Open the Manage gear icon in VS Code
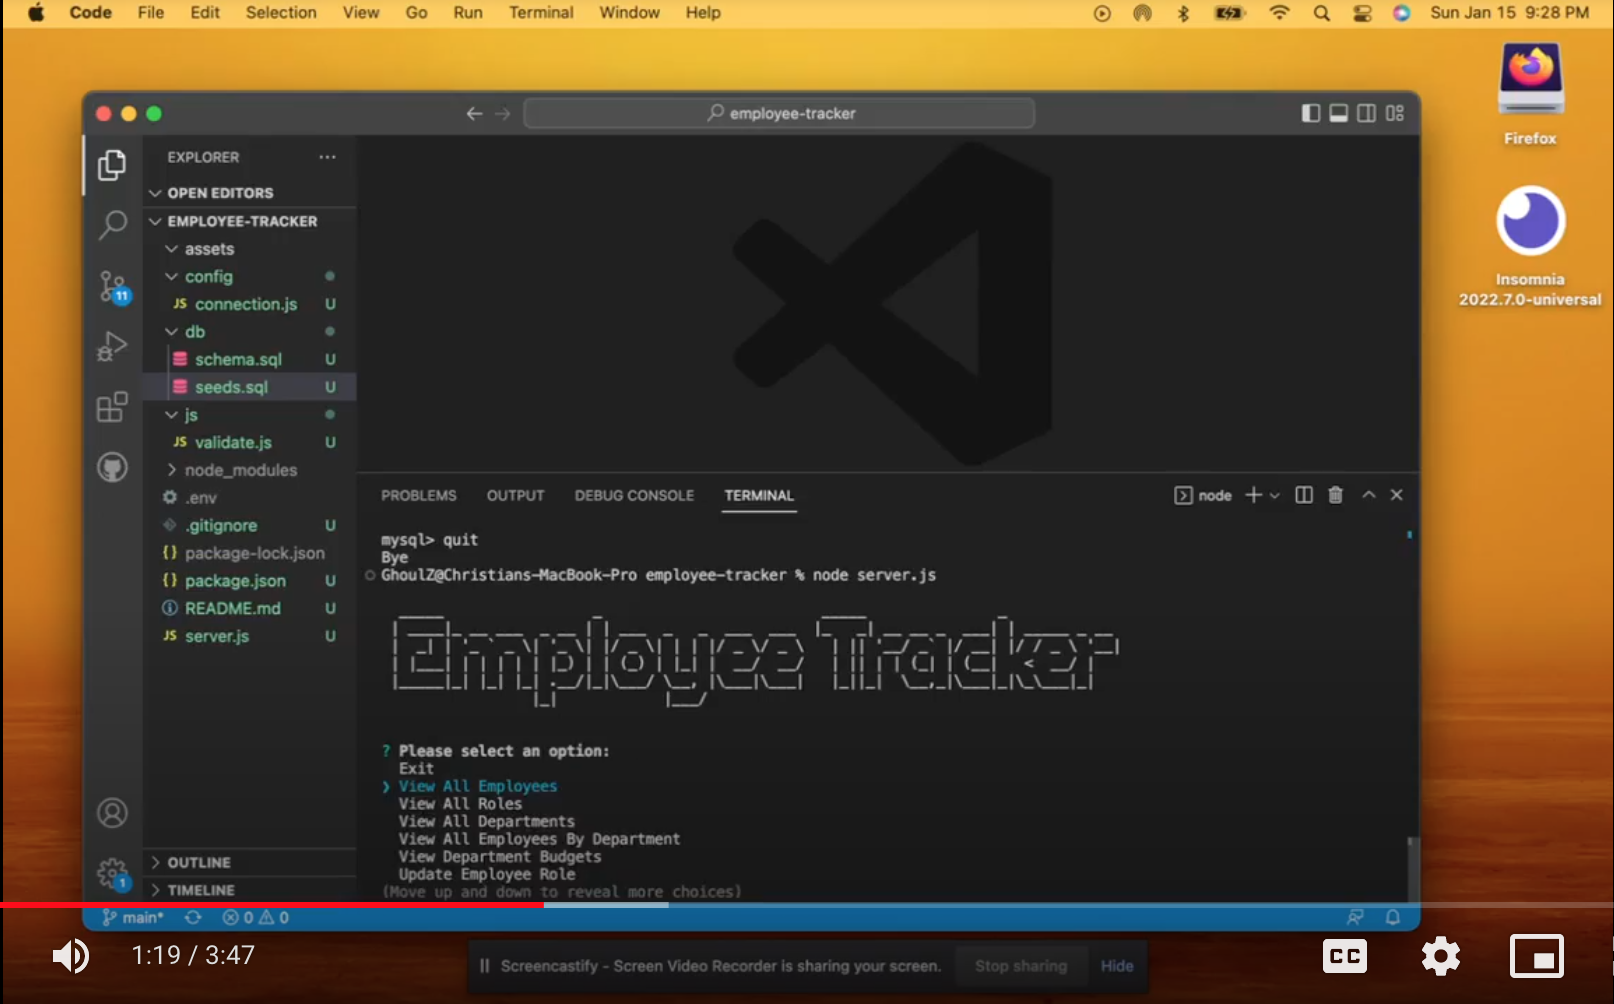The image size is (1614, 1004). coord(112,871)
